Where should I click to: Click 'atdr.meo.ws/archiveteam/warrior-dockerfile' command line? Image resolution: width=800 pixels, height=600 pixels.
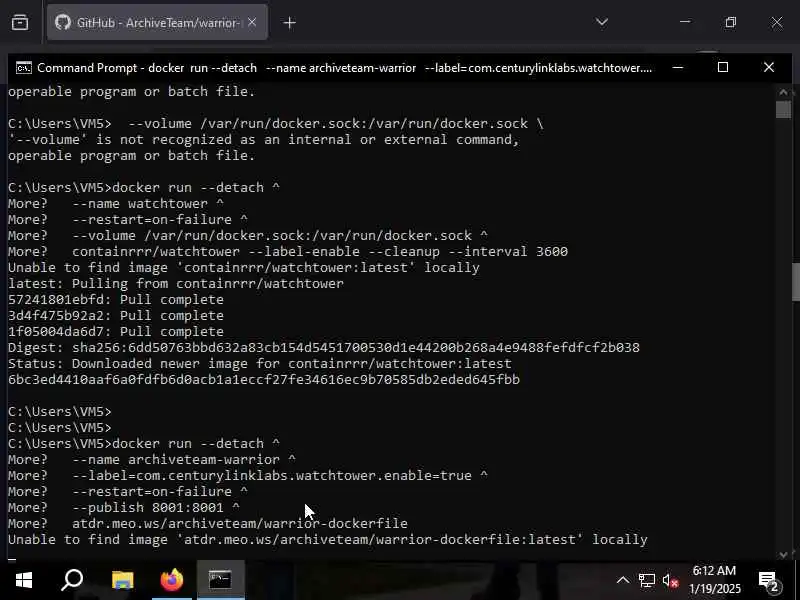coord(240,523)
